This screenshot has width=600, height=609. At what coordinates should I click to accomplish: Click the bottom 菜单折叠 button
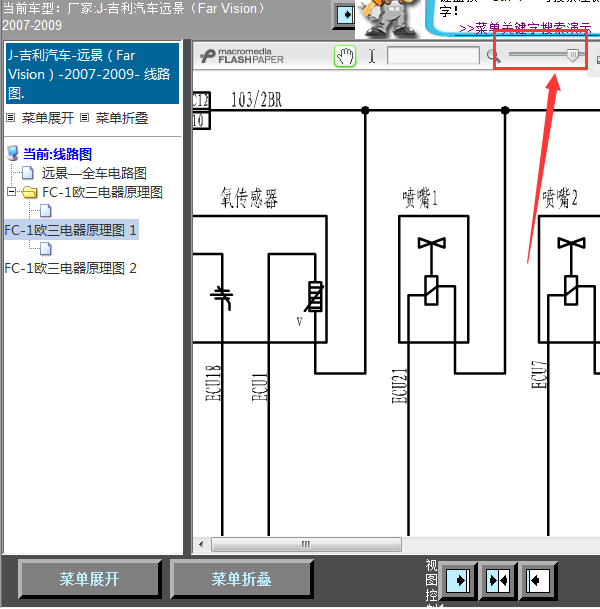point(242,579)
